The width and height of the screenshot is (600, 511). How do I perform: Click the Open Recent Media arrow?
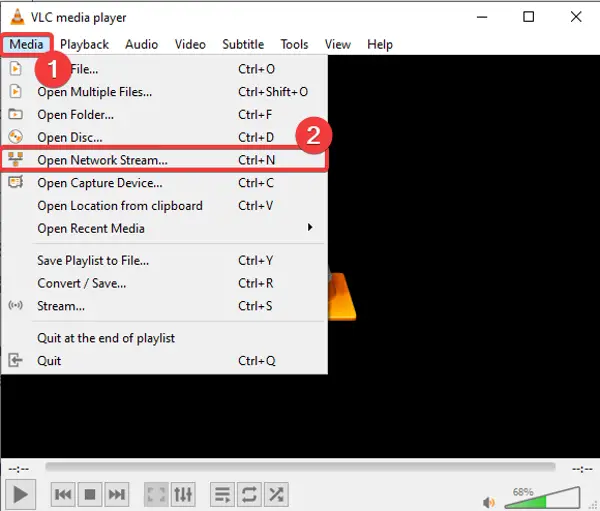[x=310, y=227]
